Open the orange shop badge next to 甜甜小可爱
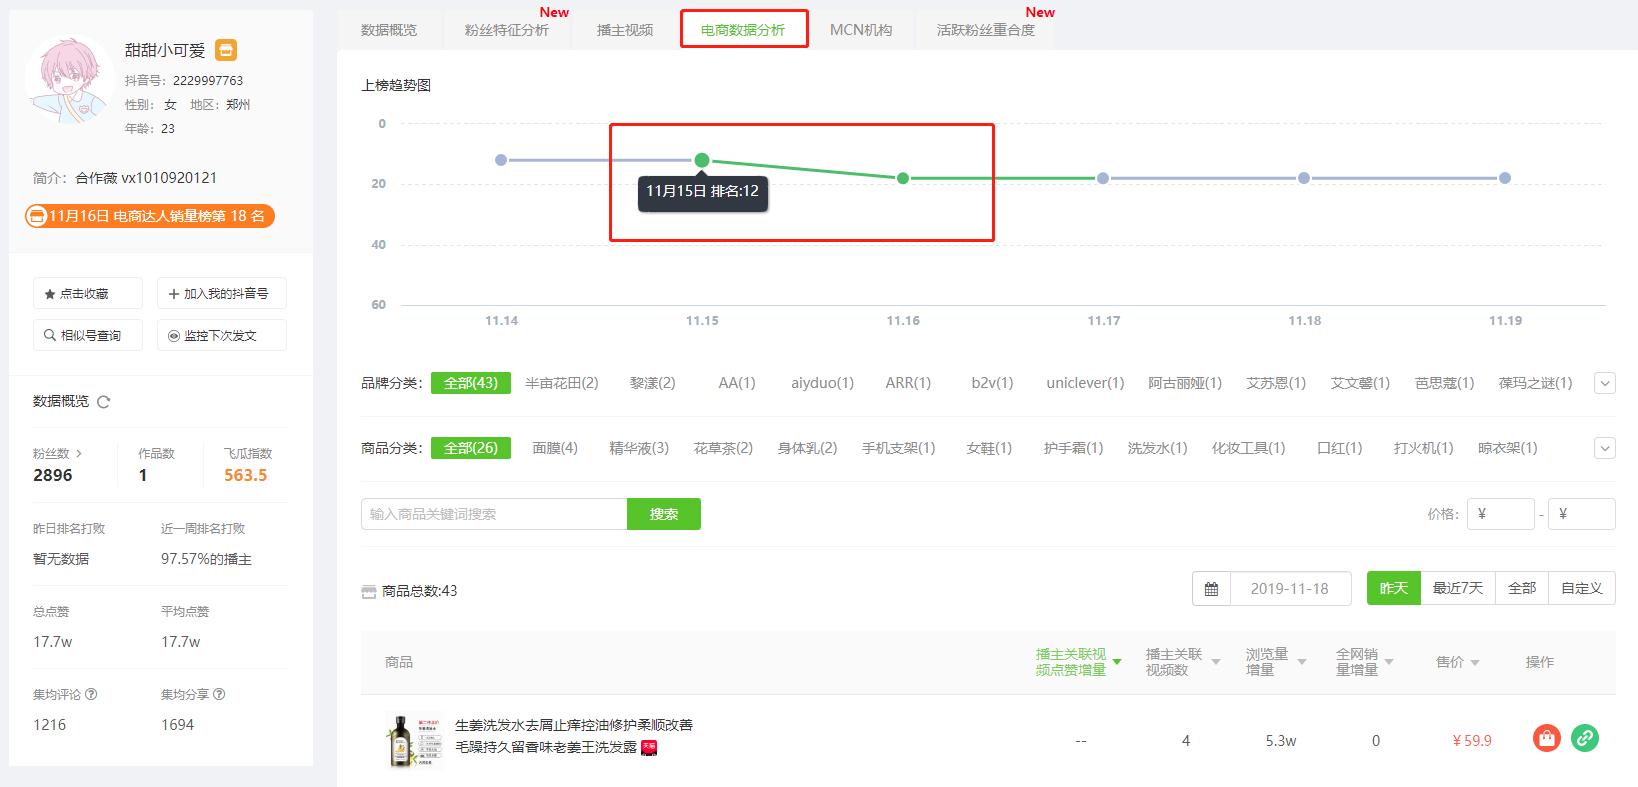This screenshot has width=1638, height=787. (x=226, y=50)
